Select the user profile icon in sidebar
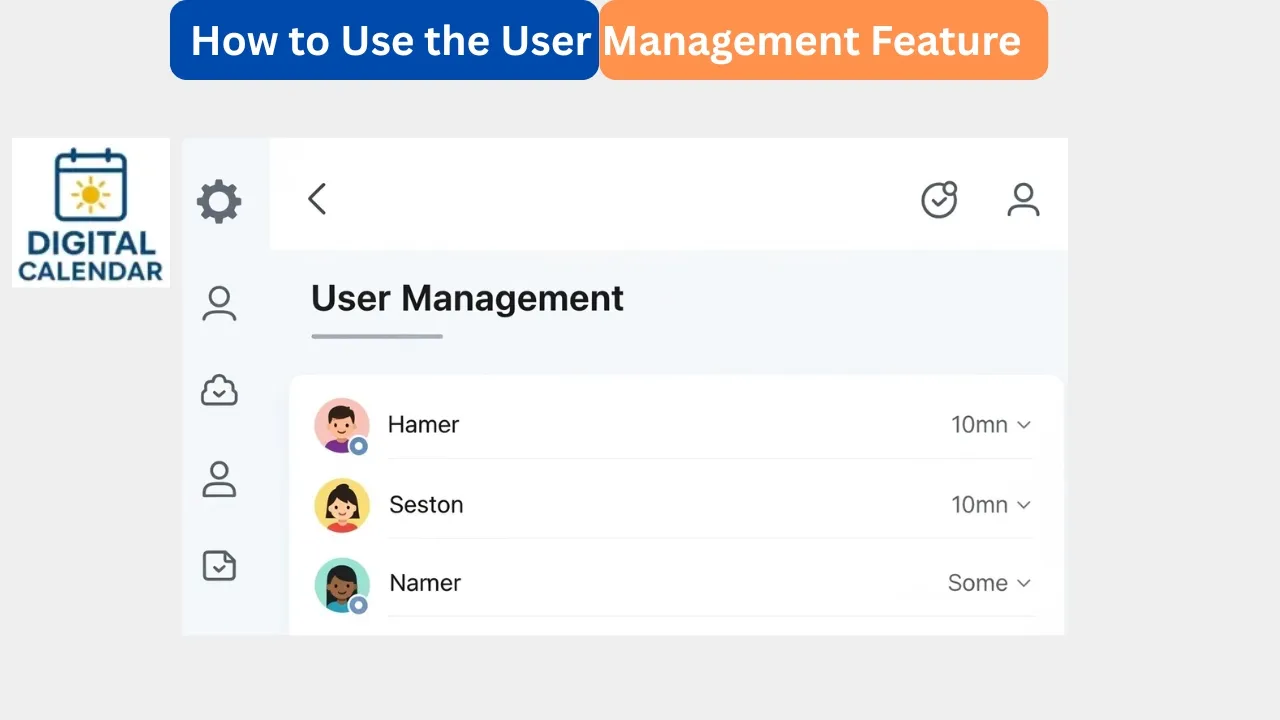The width and height of the screenshot is (1280, 720). click(219, 303)
